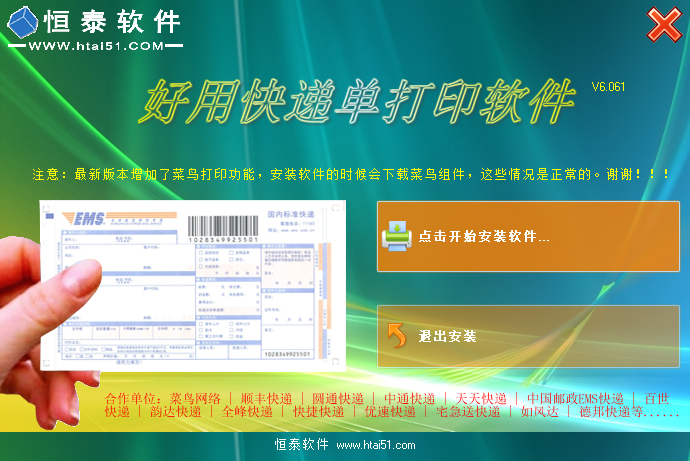Click 快捷快递 in the partner list
The image size is (690, 461).
point(319,412)
